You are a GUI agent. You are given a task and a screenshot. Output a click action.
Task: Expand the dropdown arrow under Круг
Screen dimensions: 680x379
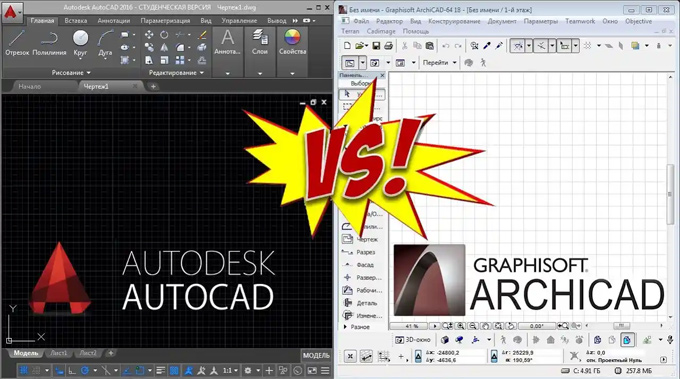point(80,59)
